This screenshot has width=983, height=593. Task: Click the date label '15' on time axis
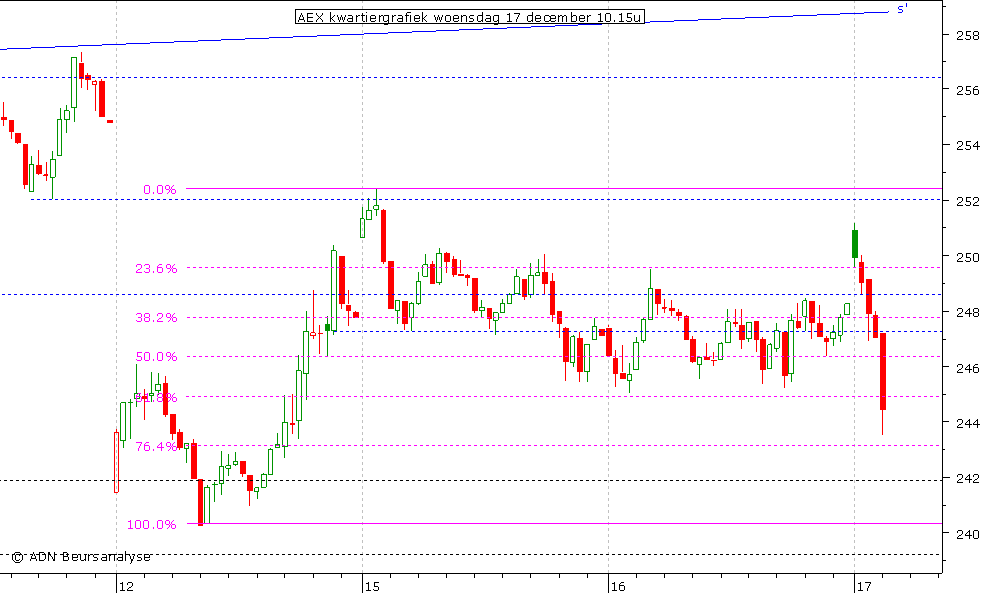372,586
